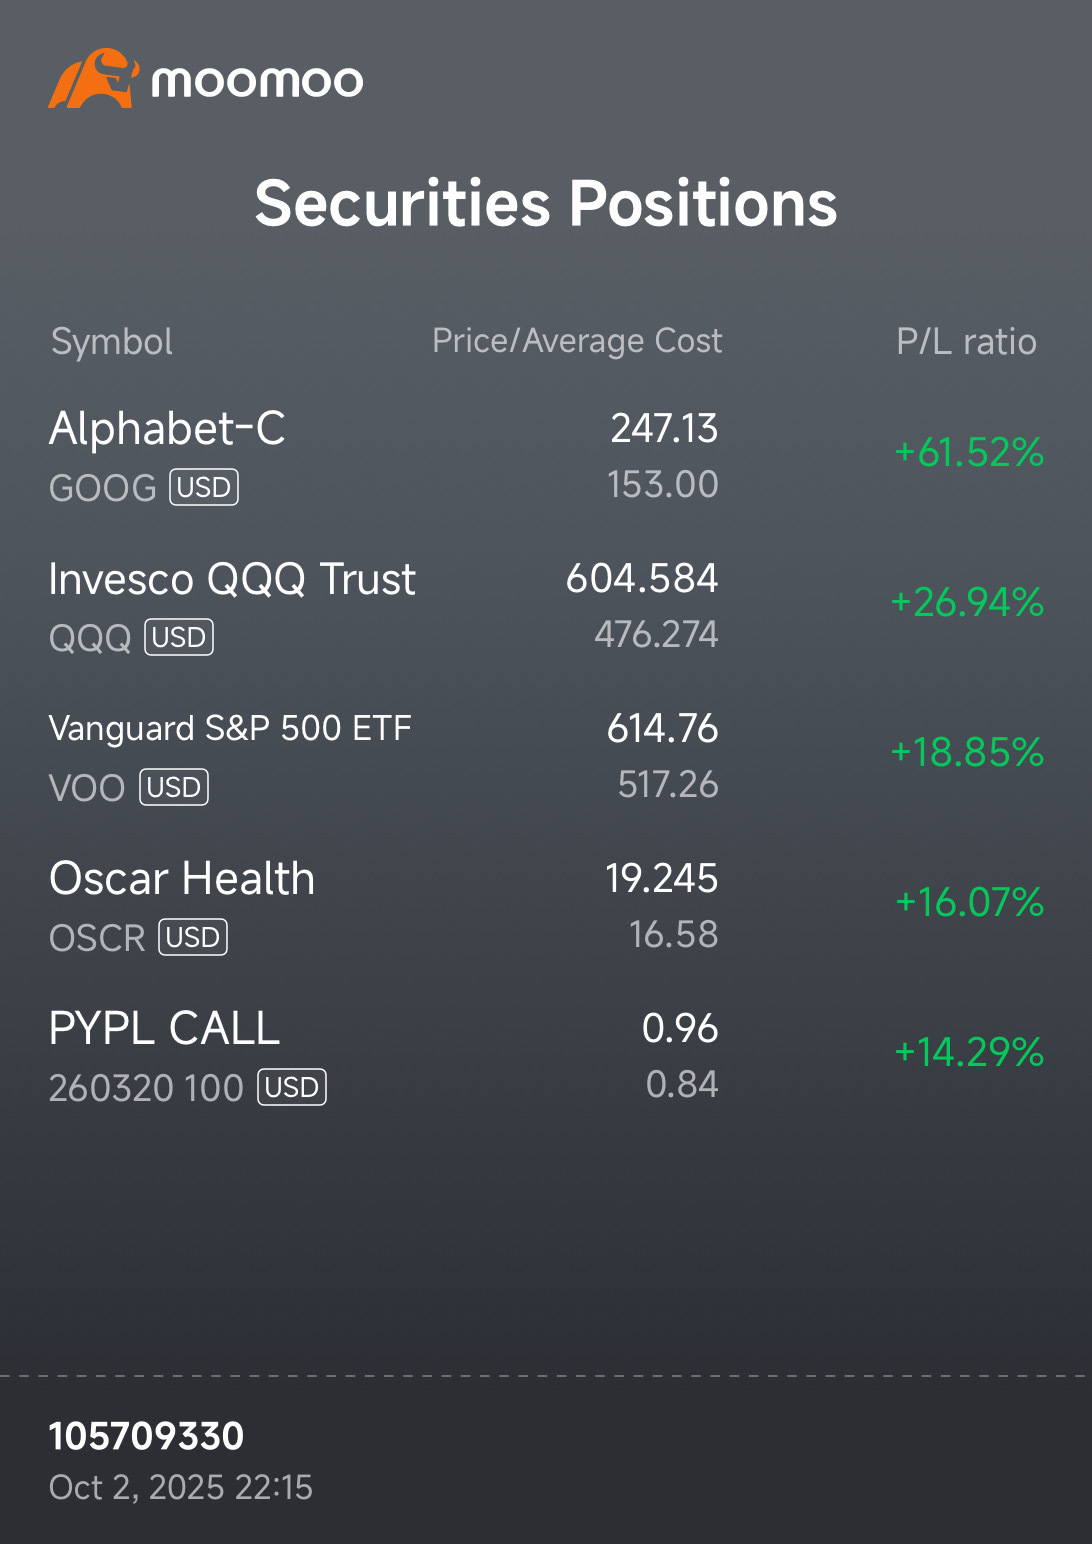The height and width of the screenshot is (1544, 1092).
Task: Select the Symbol column header
Action: pyautogui.click(x=112, y=342)
